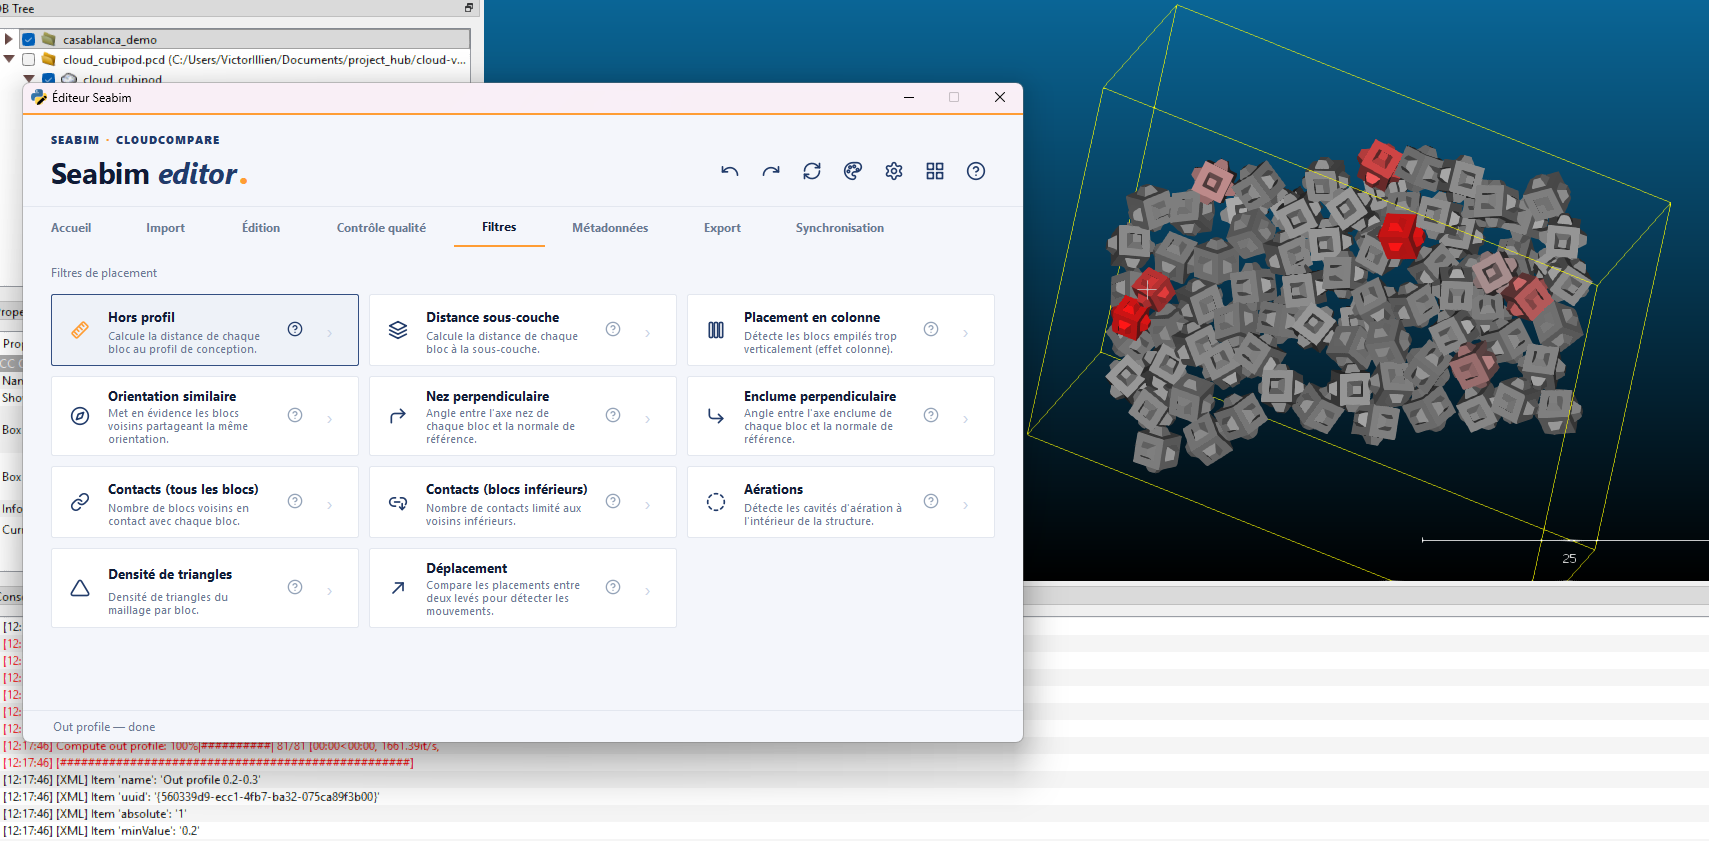Run the Aérations cavity filter
Viewport: 1709px width, 841px height.
[x=841, y=502]
